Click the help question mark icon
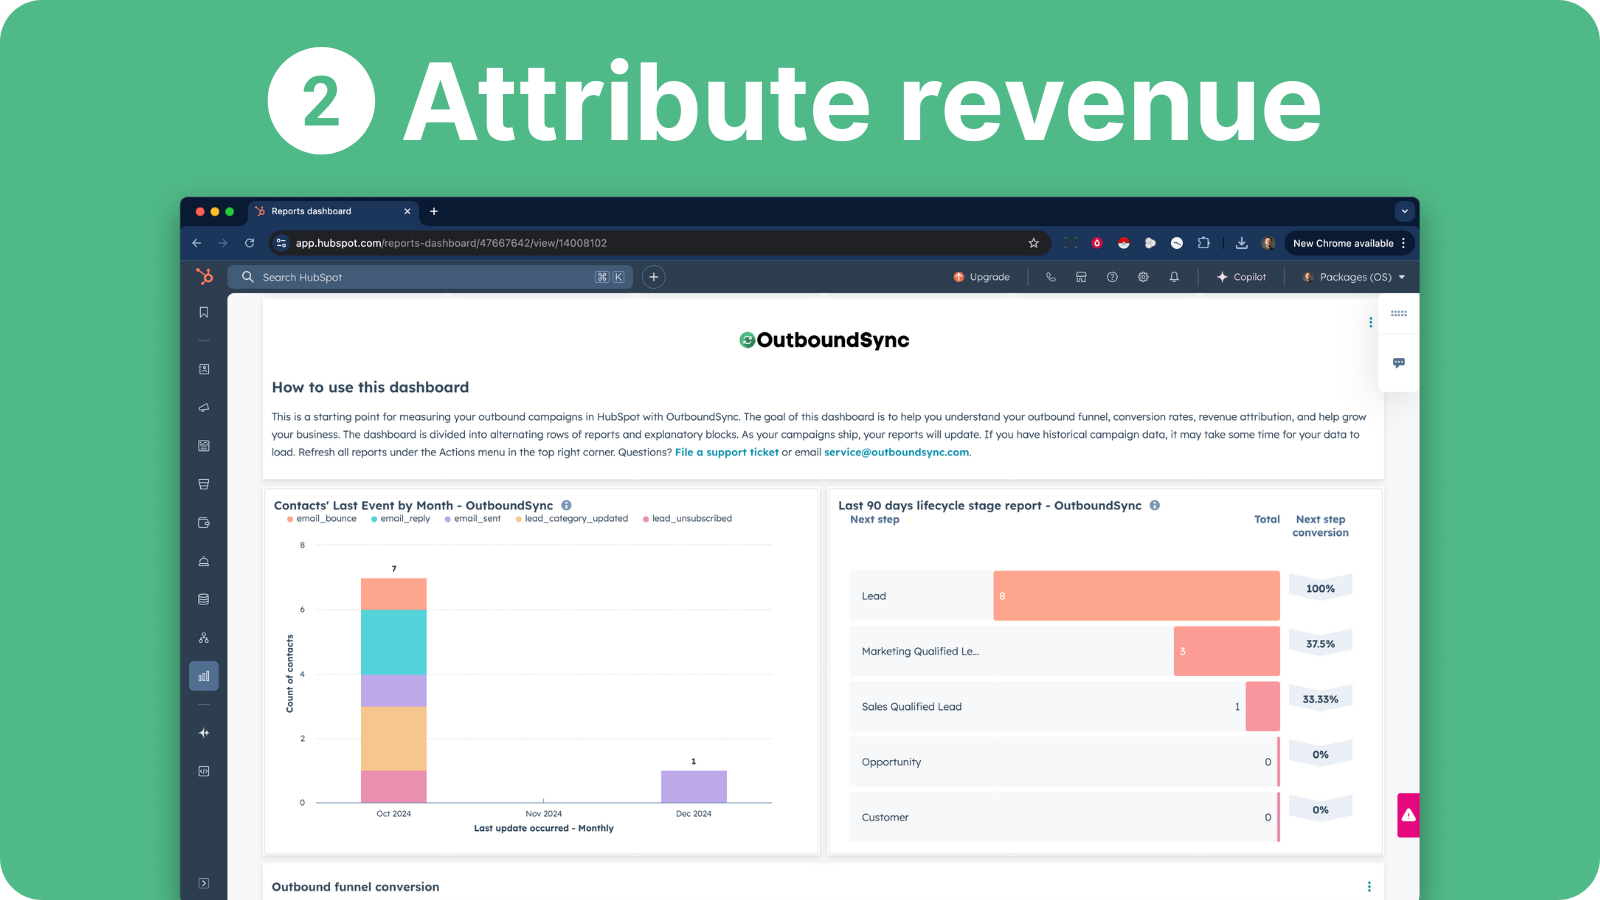This screenshot has width=1600, height=900. click(1112, 277)
